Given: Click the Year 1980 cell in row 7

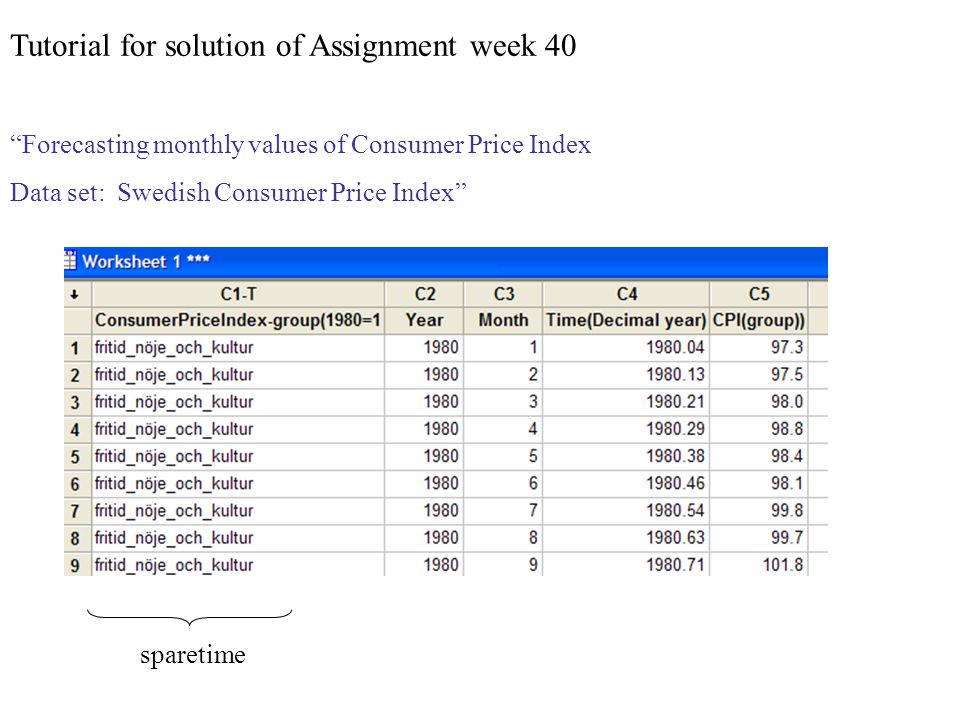Looking at the screenshot, I should [x=425, y=511].
